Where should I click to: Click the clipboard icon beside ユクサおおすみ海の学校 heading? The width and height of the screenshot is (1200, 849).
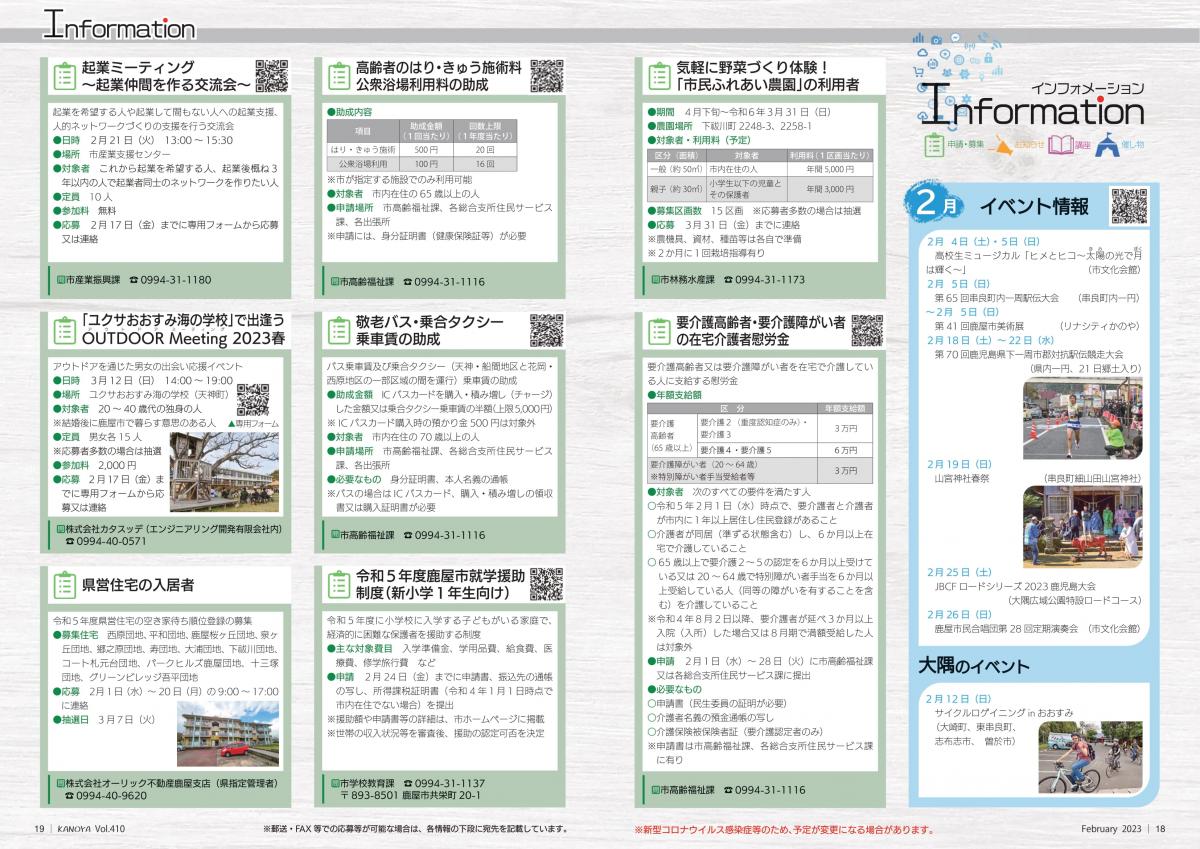[x=66, y=329]
